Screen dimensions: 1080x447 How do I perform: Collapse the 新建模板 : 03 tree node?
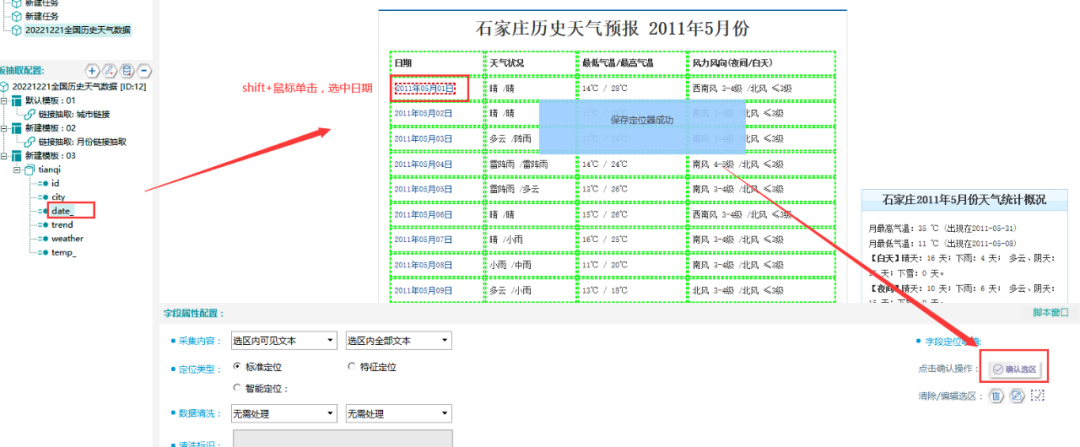click(x=5, y=156)
